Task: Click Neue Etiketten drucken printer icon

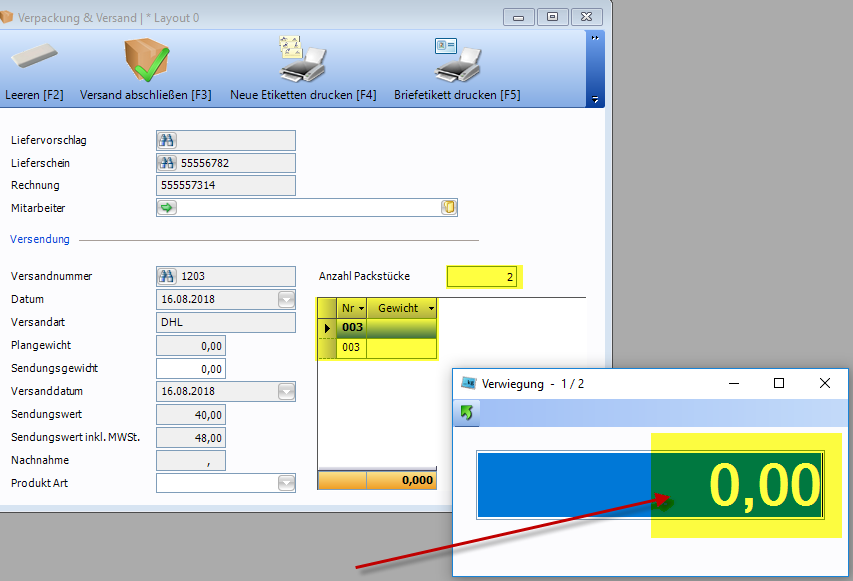Action: point(302,60)
